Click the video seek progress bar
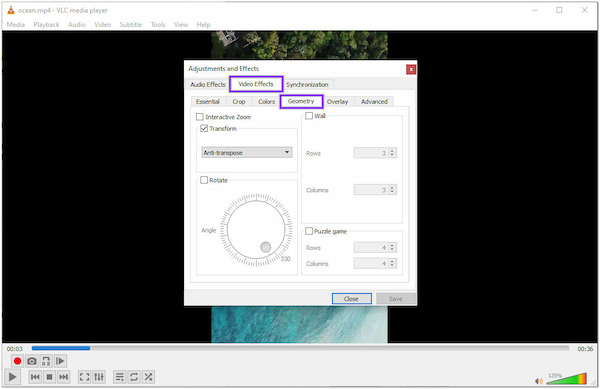 [x=300, y=348]
